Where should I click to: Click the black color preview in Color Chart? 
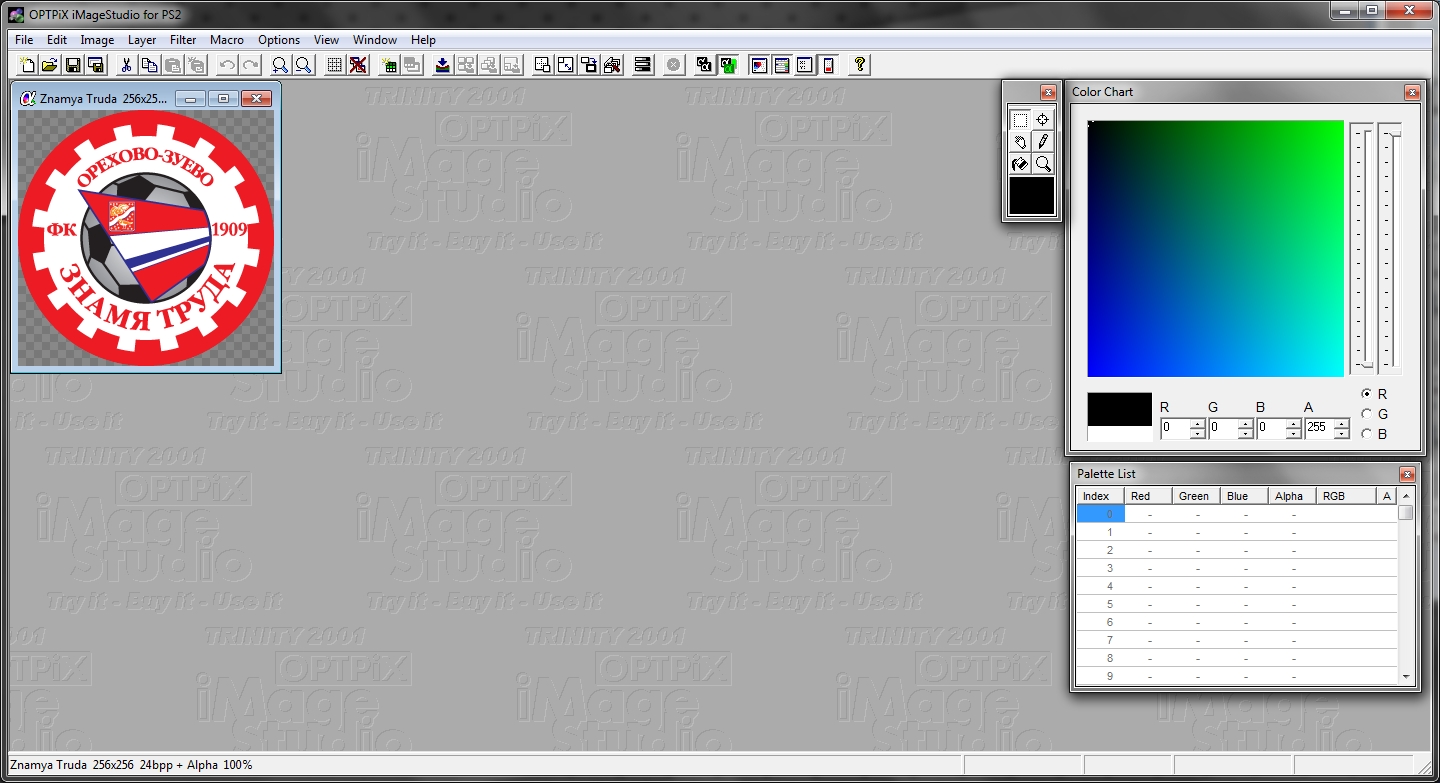1120,409
